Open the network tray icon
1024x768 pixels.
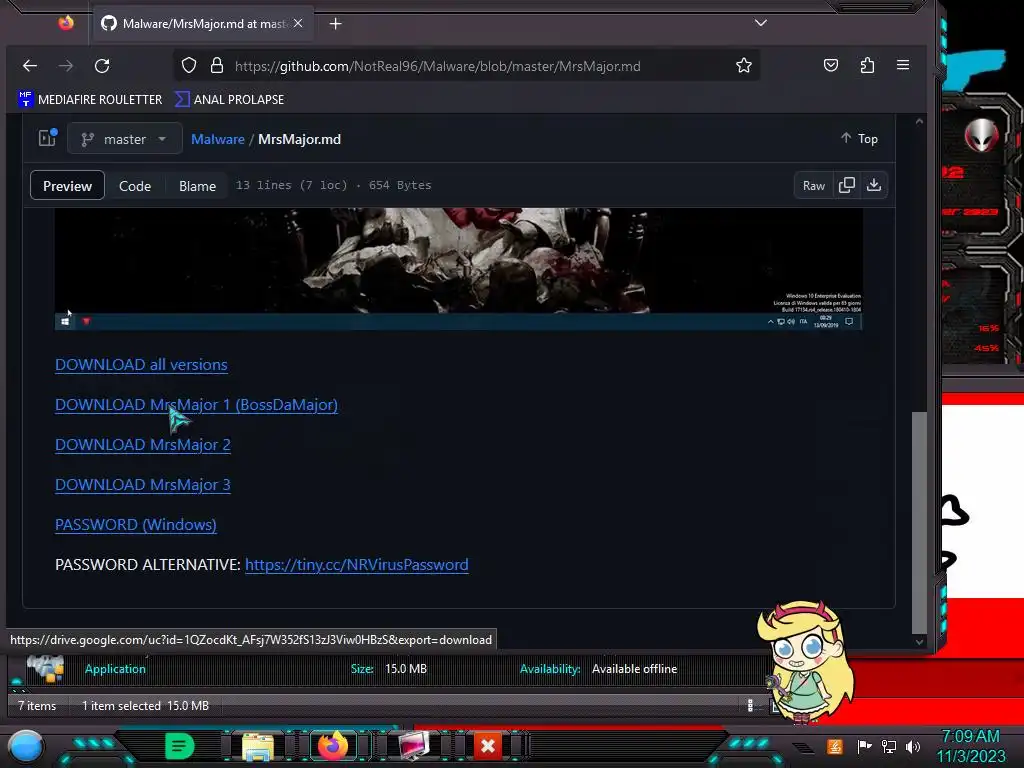888,746
